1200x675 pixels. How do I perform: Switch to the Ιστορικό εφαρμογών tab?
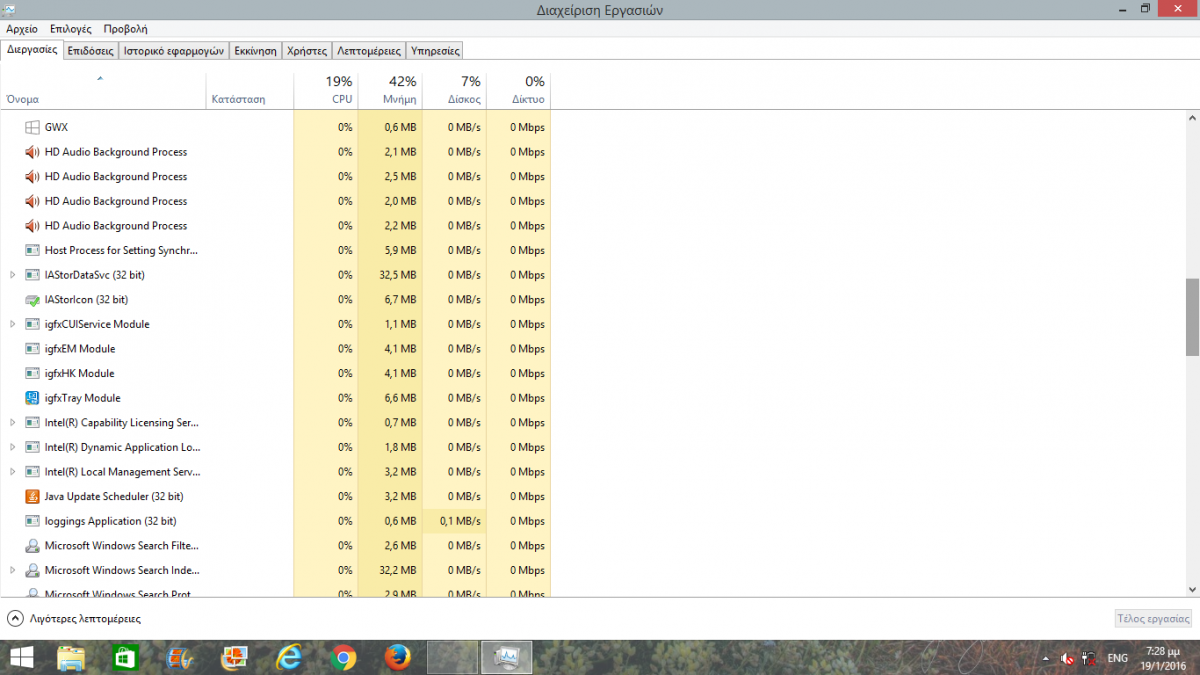coord(174,50)
